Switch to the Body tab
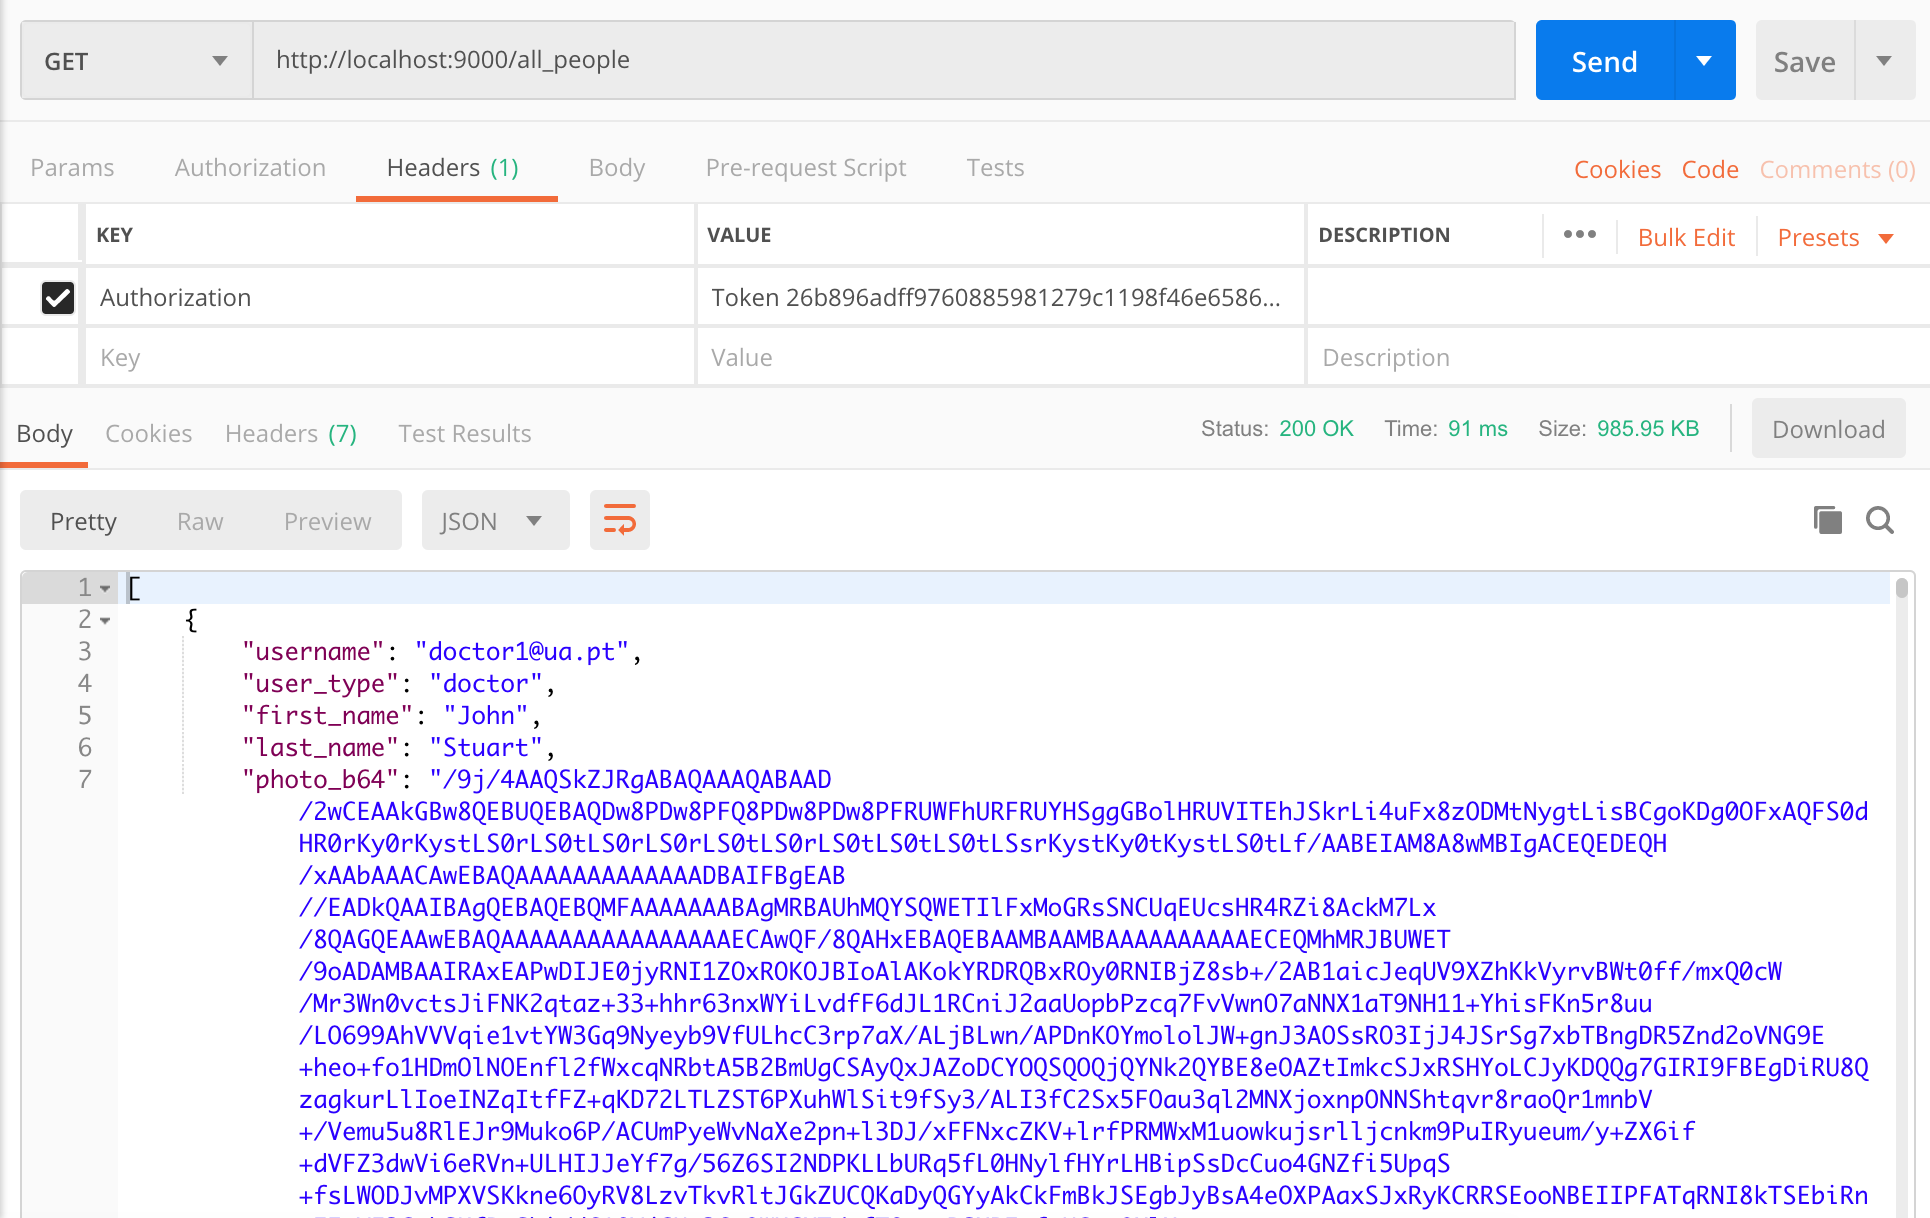Image resolution: width=1930 pixels, height=1218 pixels. (x=614, y=167)
